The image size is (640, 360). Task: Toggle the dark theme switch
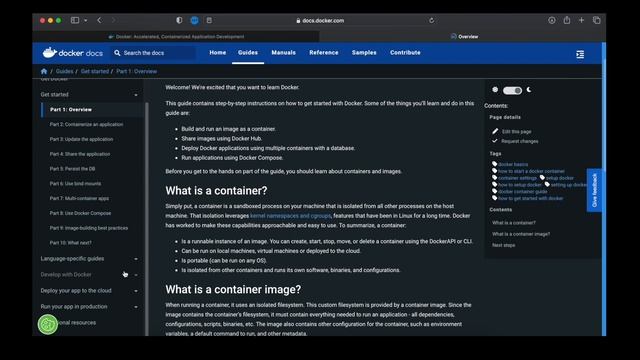click(x=512, y=90)
